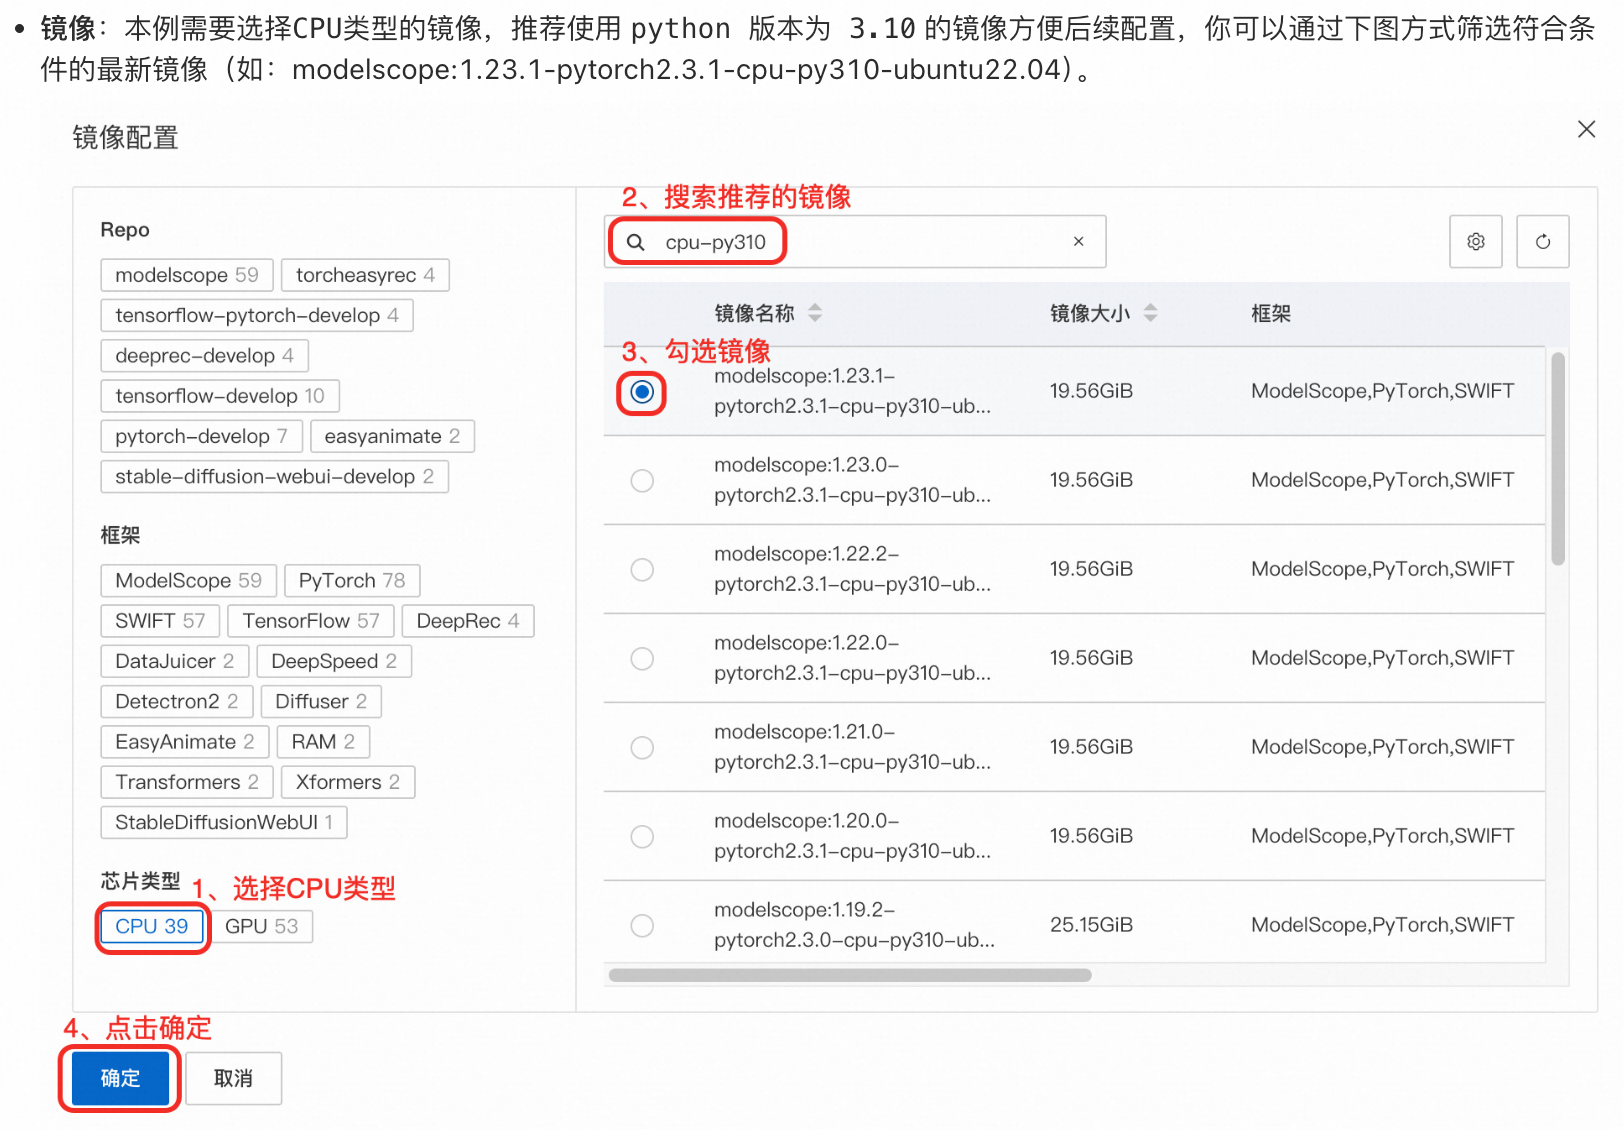This screenshot has width=1624, height=1130.
Task: Filter Repo by torcheasyrec 4 tag
Action: click(x=365, y=275)
